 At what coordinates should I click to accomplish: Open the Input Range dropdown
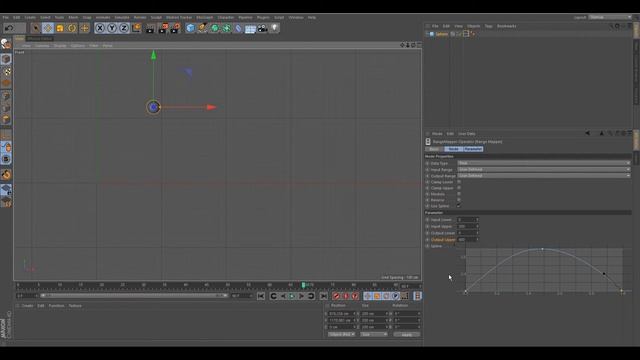click(544, 169)
